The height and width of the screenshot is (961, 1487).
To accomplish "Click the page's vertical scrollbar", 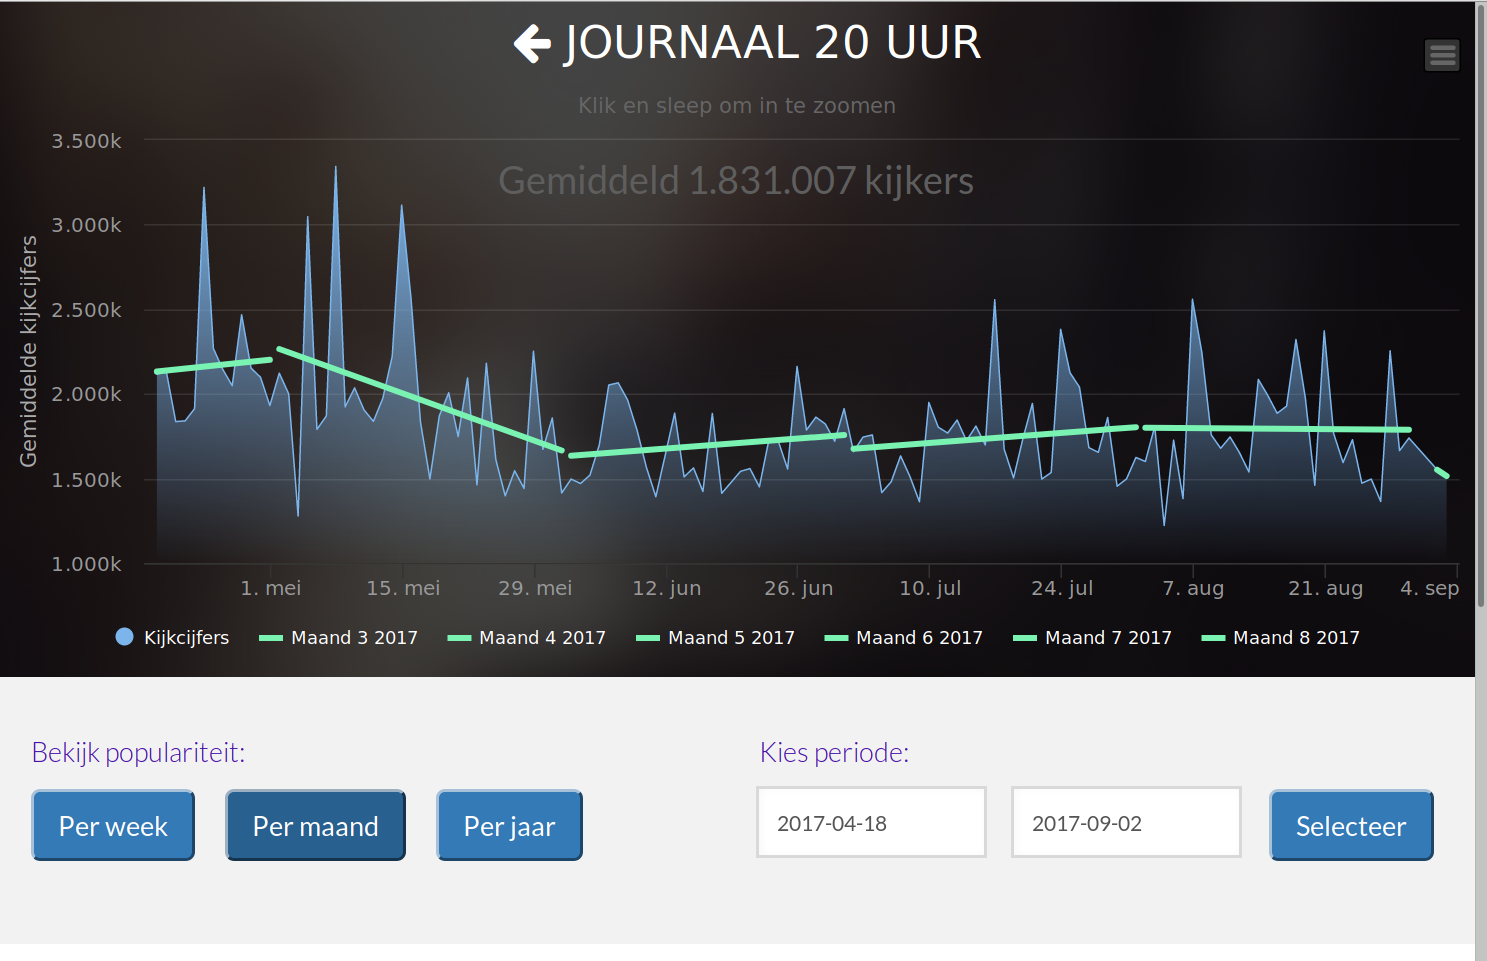I will click(1480, 500).
